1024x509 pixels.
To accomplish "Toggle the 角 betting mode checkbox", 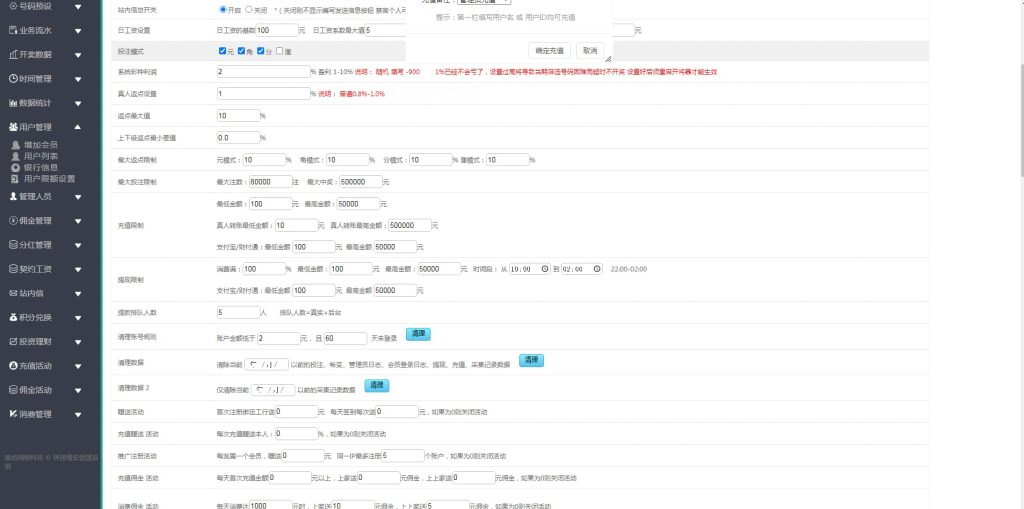I will pos(241,51).
